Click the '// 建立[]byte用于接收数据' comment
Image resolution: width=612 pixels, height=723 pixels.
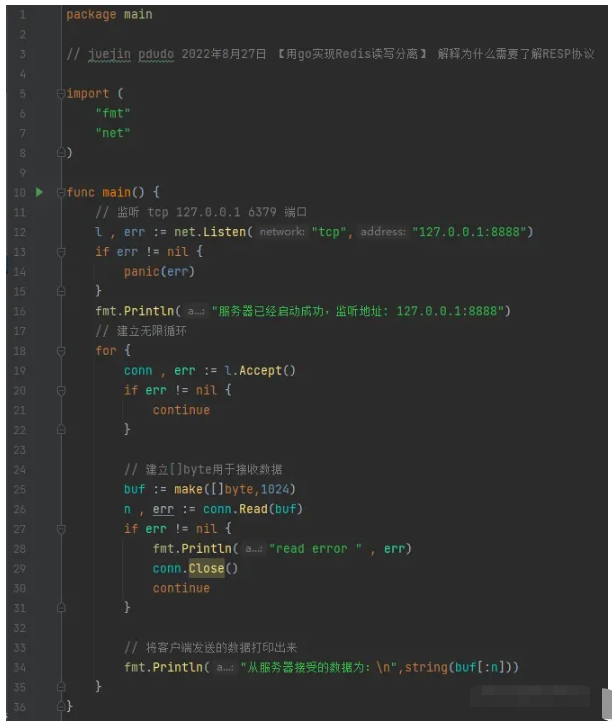pos(203,470)
